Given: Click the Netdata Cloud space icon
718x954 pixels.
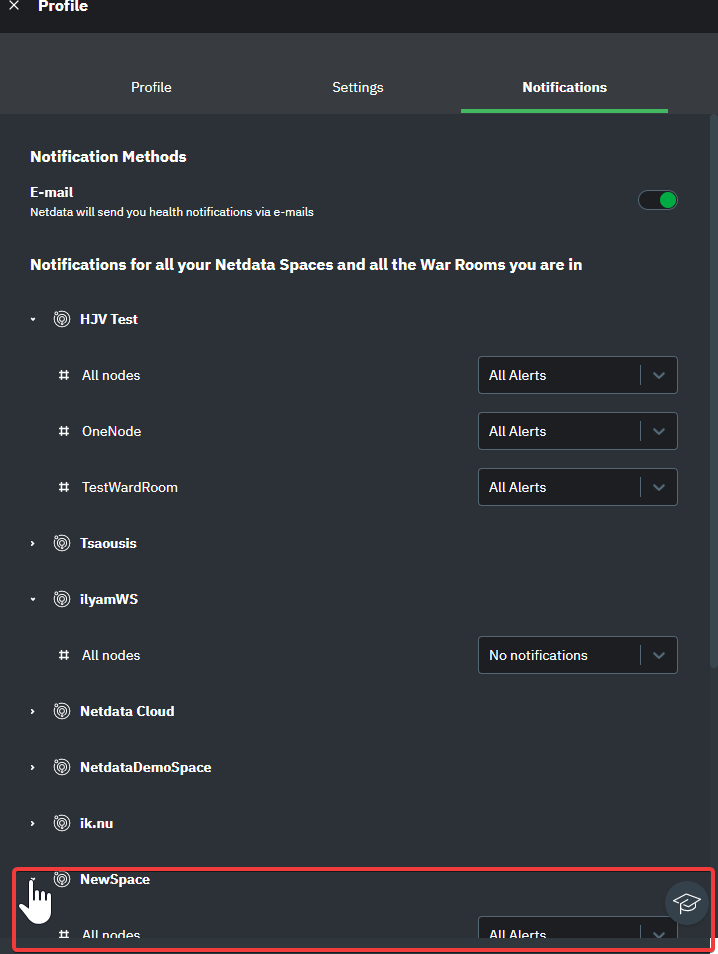Looking at the screenshot, I should pyautogui.click(x=61, y=711).
